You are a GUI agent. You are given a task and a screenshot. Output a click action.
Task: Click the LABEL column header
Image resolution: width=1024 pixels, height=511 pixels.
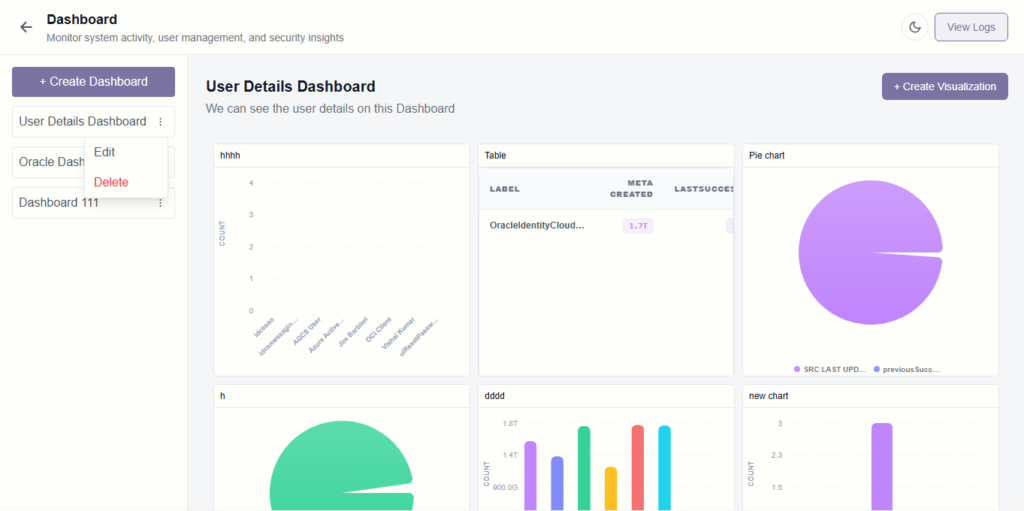click(504, 189)
